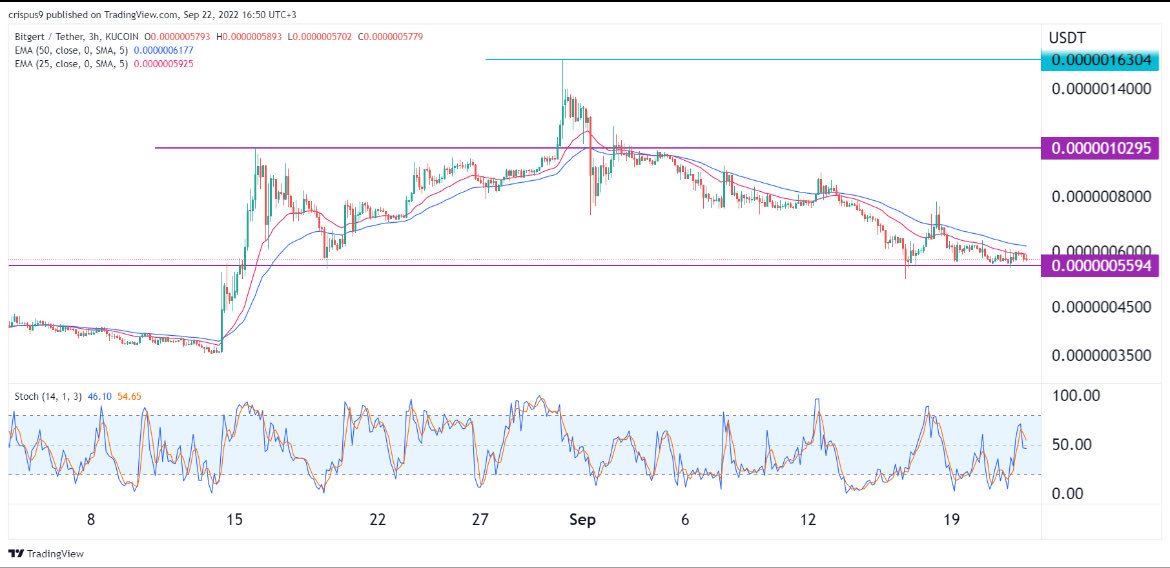1170x568 pixels.
Task: Click the 15 date label on time axis
Action: click(234, 520)
